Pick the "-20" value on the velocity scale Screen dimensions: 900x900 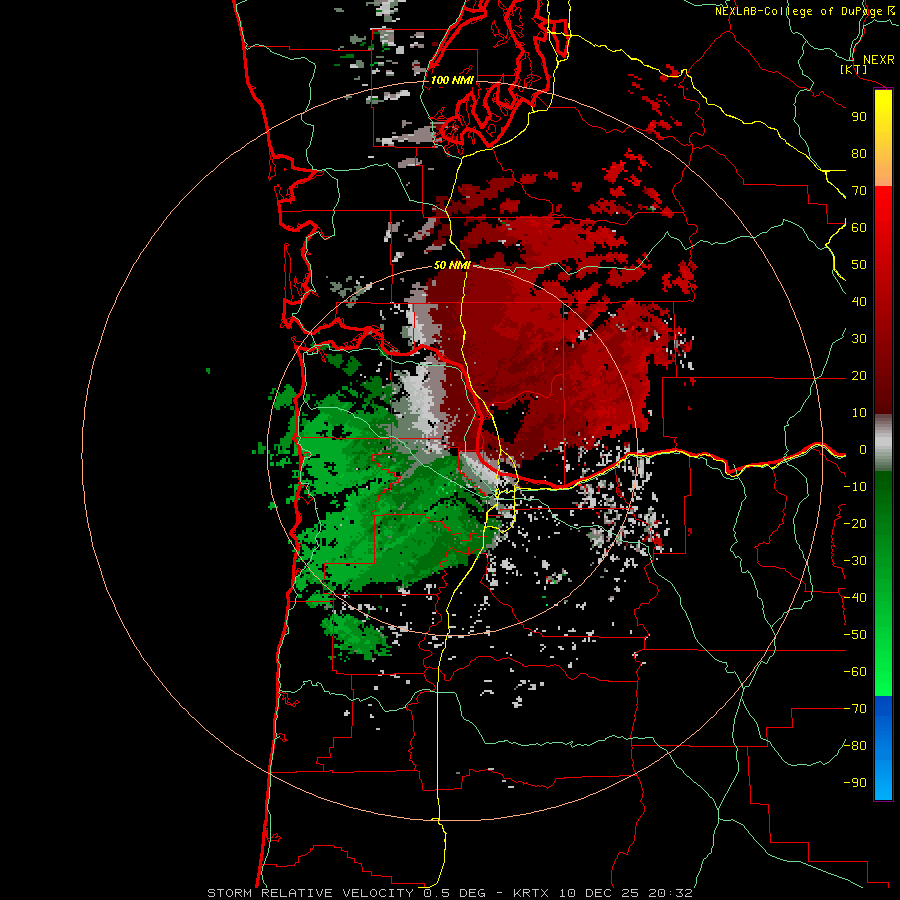(x=855, y=524)
